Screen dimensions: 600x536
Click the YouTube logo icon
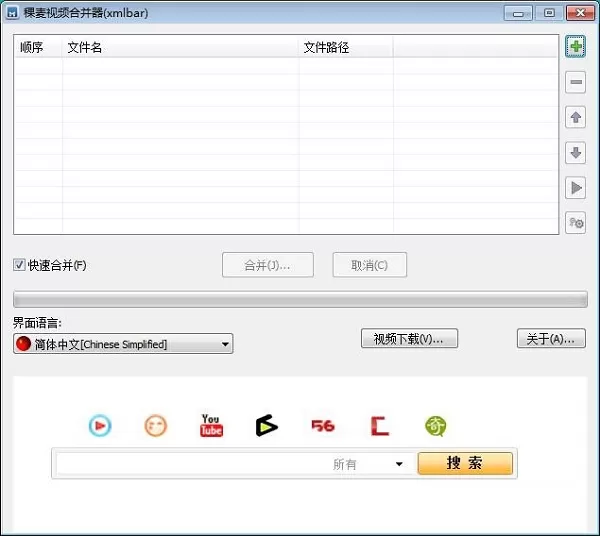211,425
